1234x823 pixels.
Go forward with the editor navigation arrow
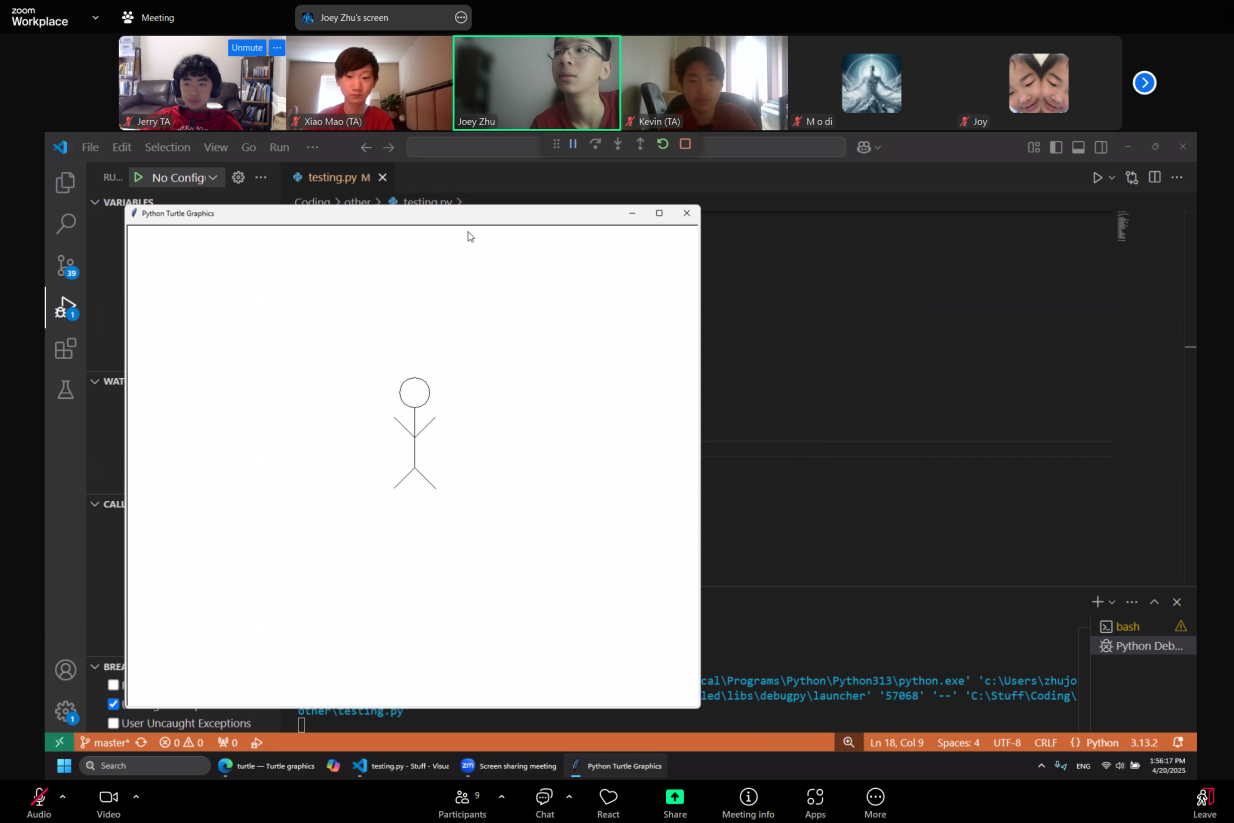coord(389,147)
